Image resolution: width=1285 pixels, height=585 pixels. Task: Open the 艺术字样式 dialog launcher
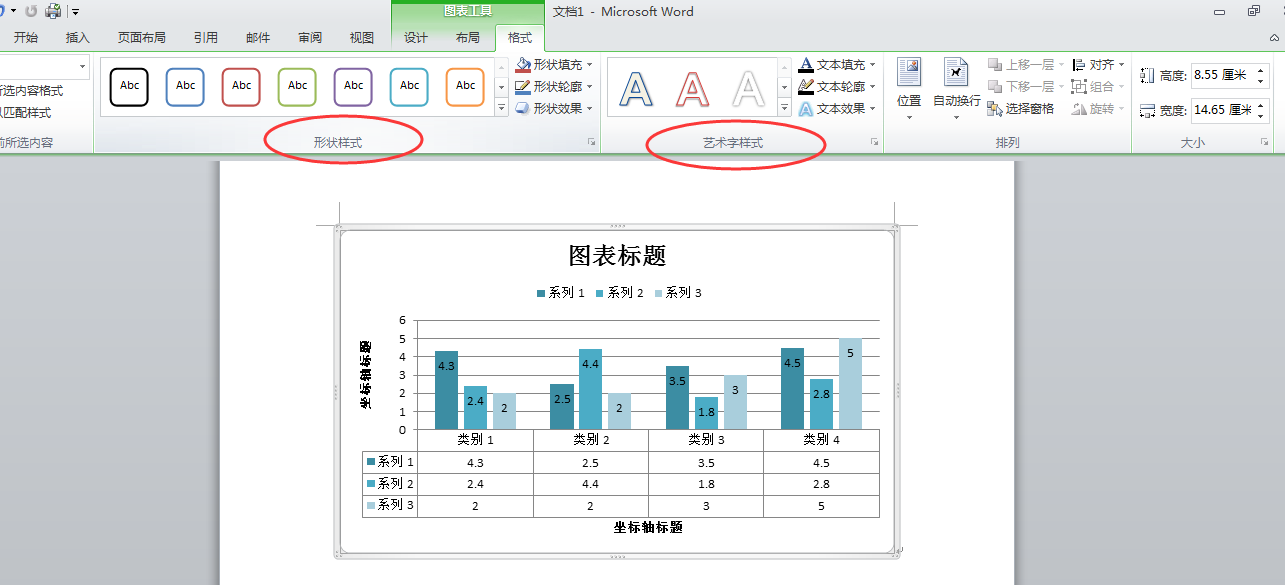click(x=874, y=143)
